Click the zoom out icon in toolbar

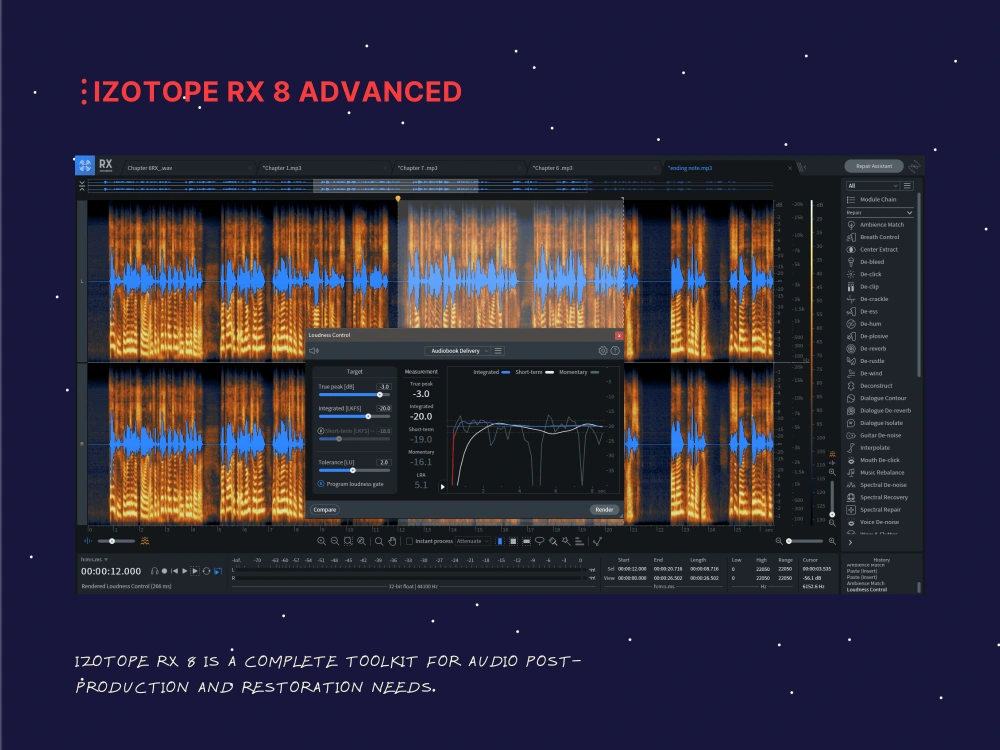pos(335,541)
